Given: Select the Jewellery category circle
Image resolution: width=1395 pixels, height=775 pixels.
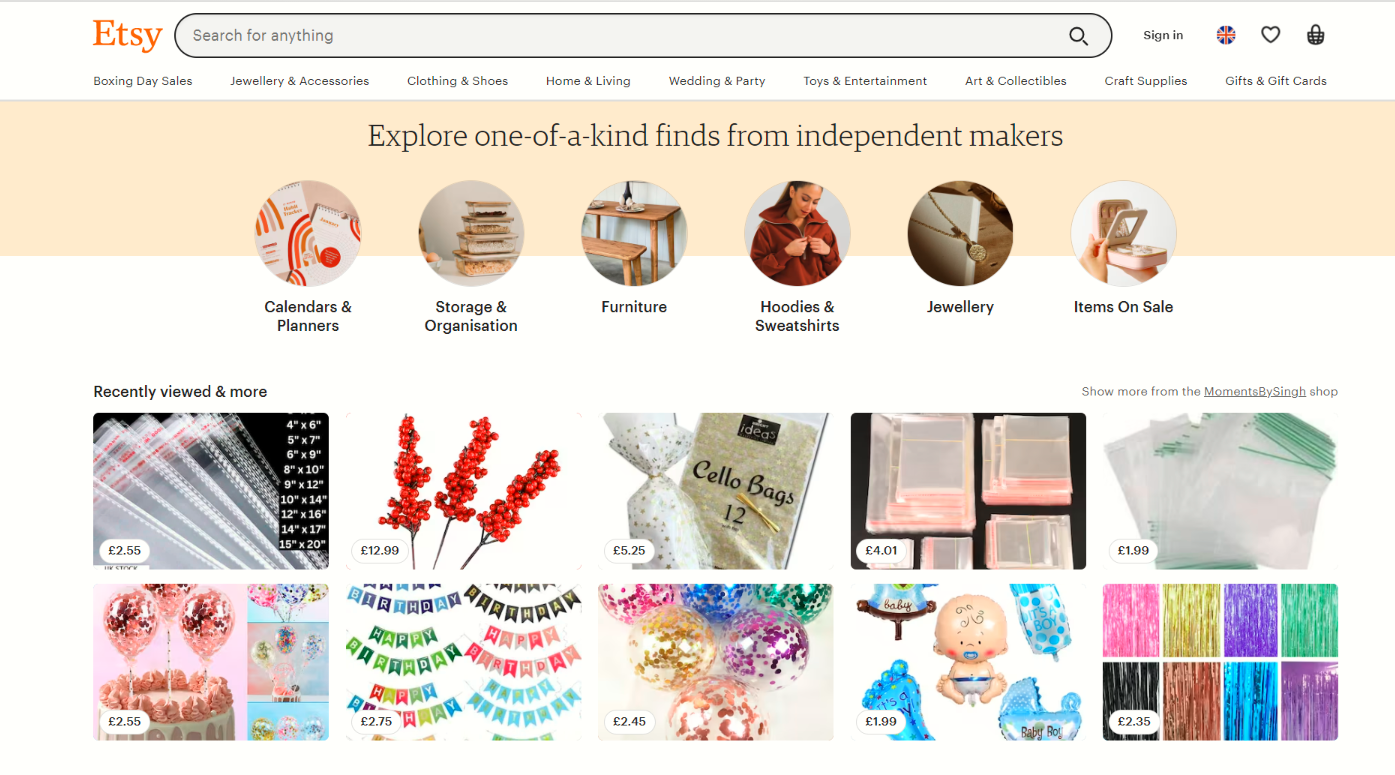Looking at the screenshot, I should pyautogui.click(x=960, y=233).
